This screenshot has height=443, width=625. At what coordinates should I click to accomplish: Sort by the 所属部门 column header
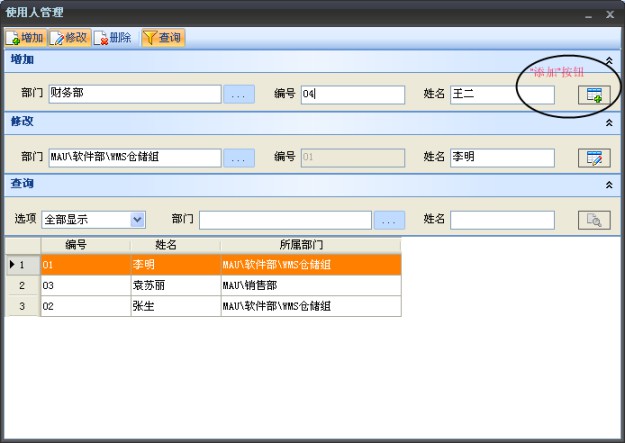click(x=310, y=245)
